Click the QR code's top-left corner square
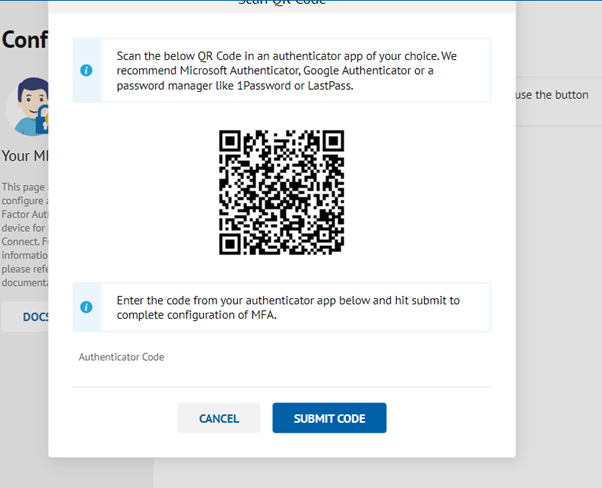The image size is (602, 488). coord(232,142)
